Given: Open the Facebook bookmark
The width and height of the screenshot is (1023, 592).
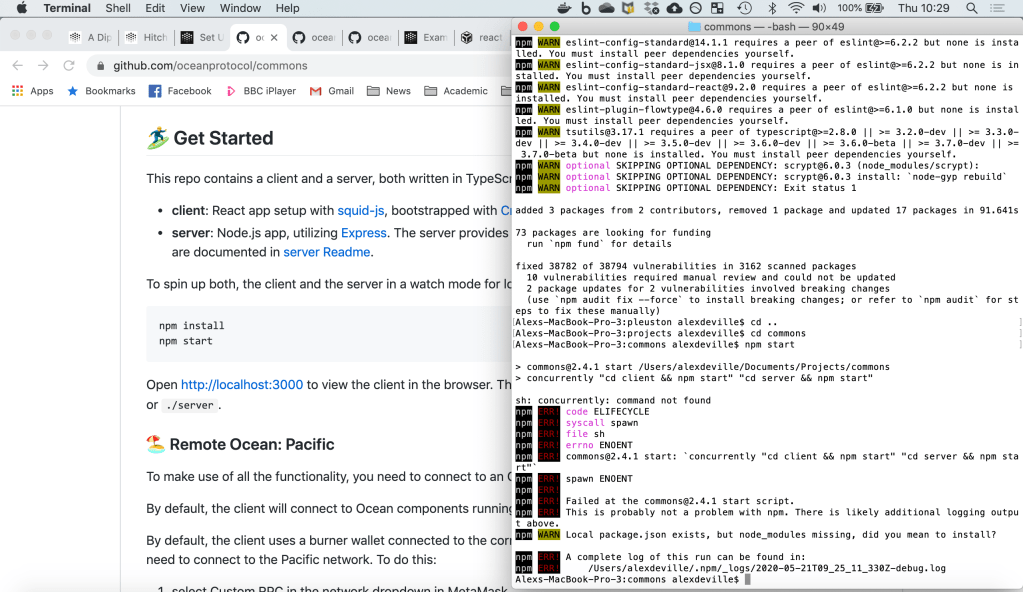Looking at the screenshot, I should [180, 91].
